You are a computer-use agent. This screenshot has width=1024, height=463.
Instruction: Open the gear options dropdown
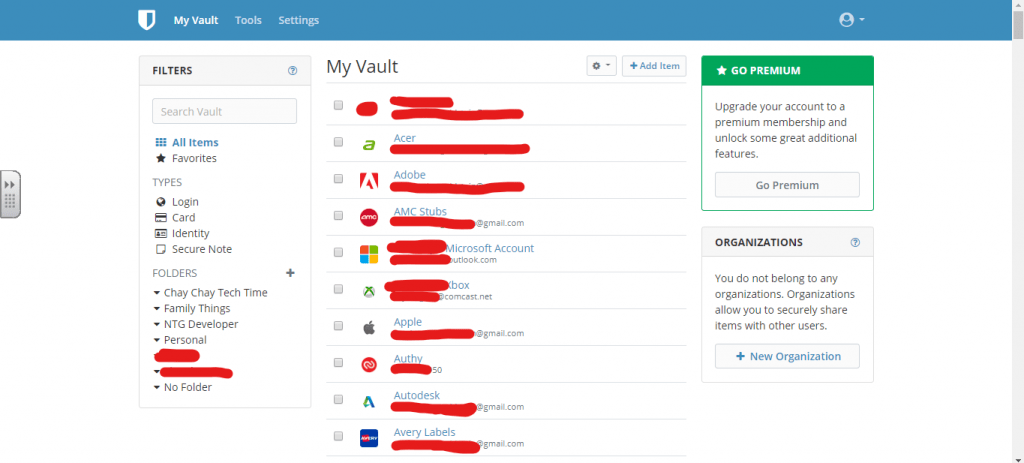(x=601, y=66)
